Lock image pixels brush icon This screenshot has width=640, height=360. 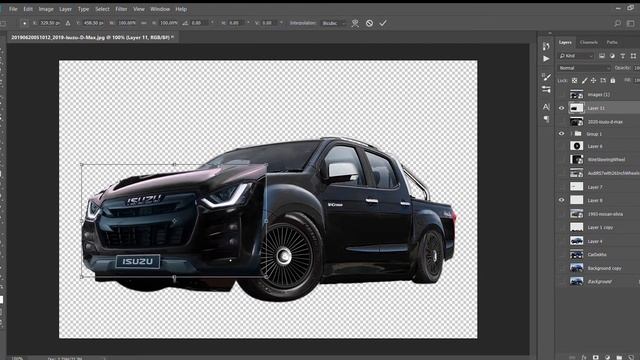pos(584,81)
